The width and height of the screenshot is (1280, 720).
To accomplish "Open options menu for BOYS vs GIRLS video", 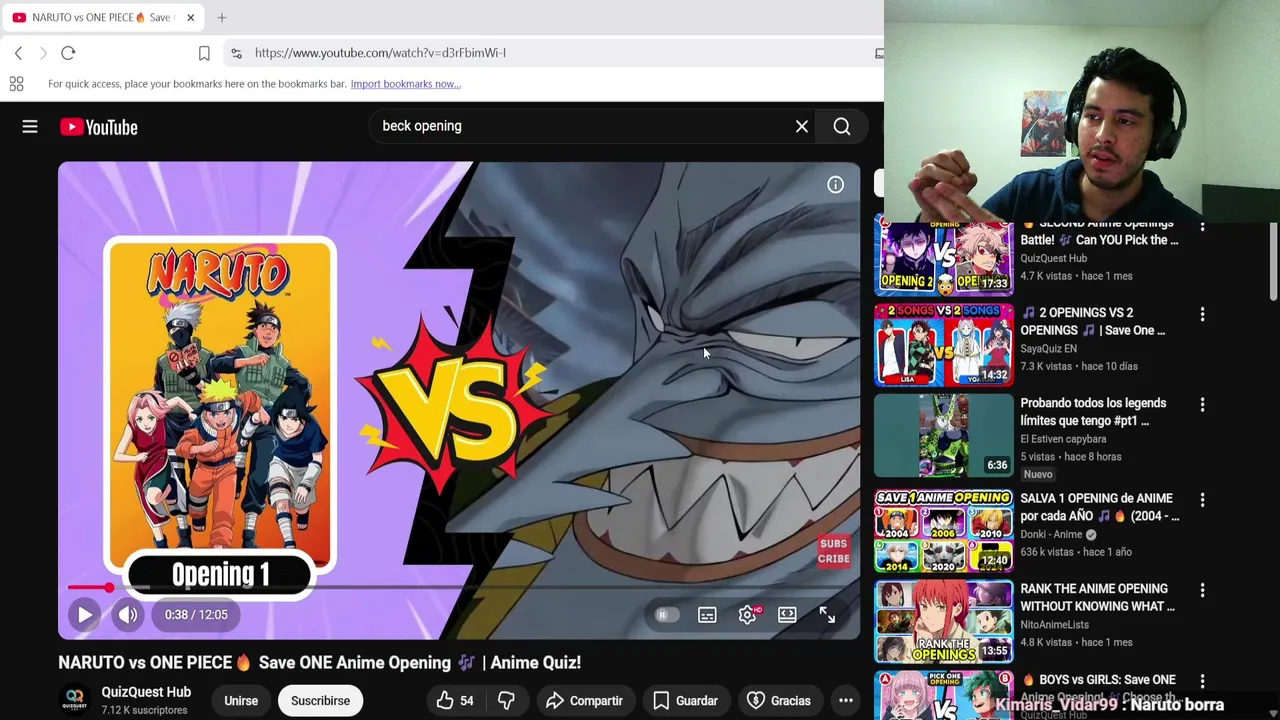I will (x=1202, y=681).
